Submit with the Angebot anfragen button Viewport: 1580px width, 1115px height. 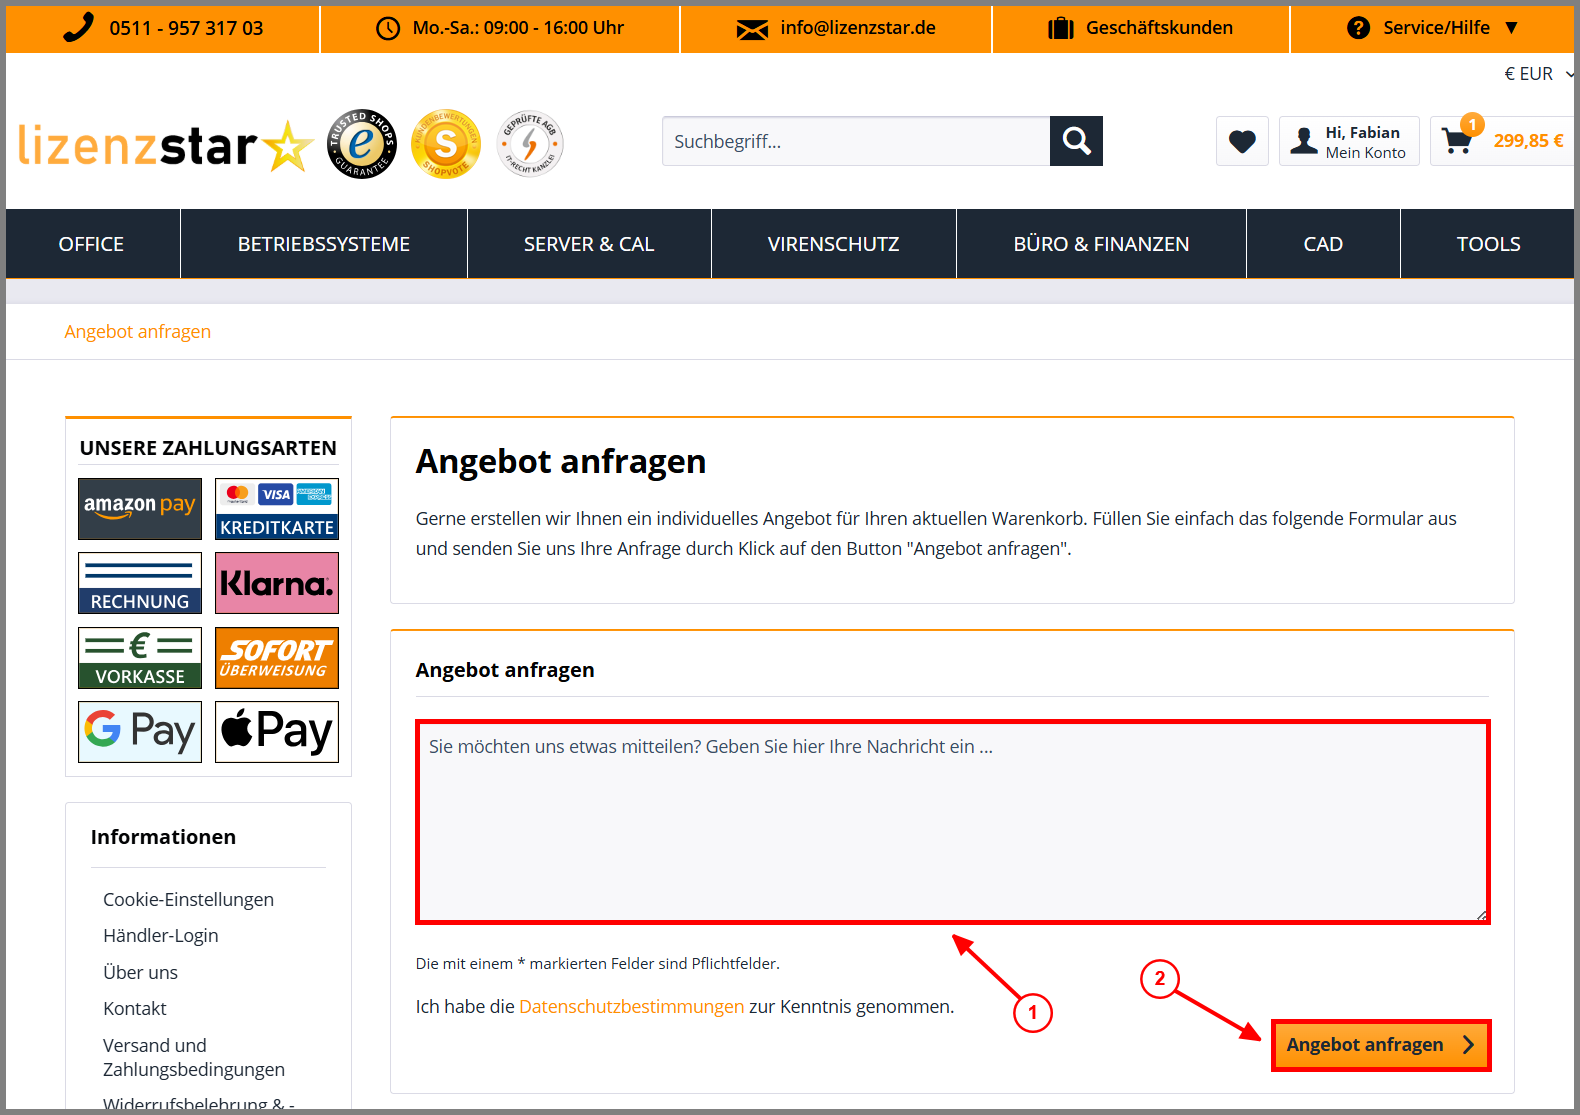tap(1381, 1045)
